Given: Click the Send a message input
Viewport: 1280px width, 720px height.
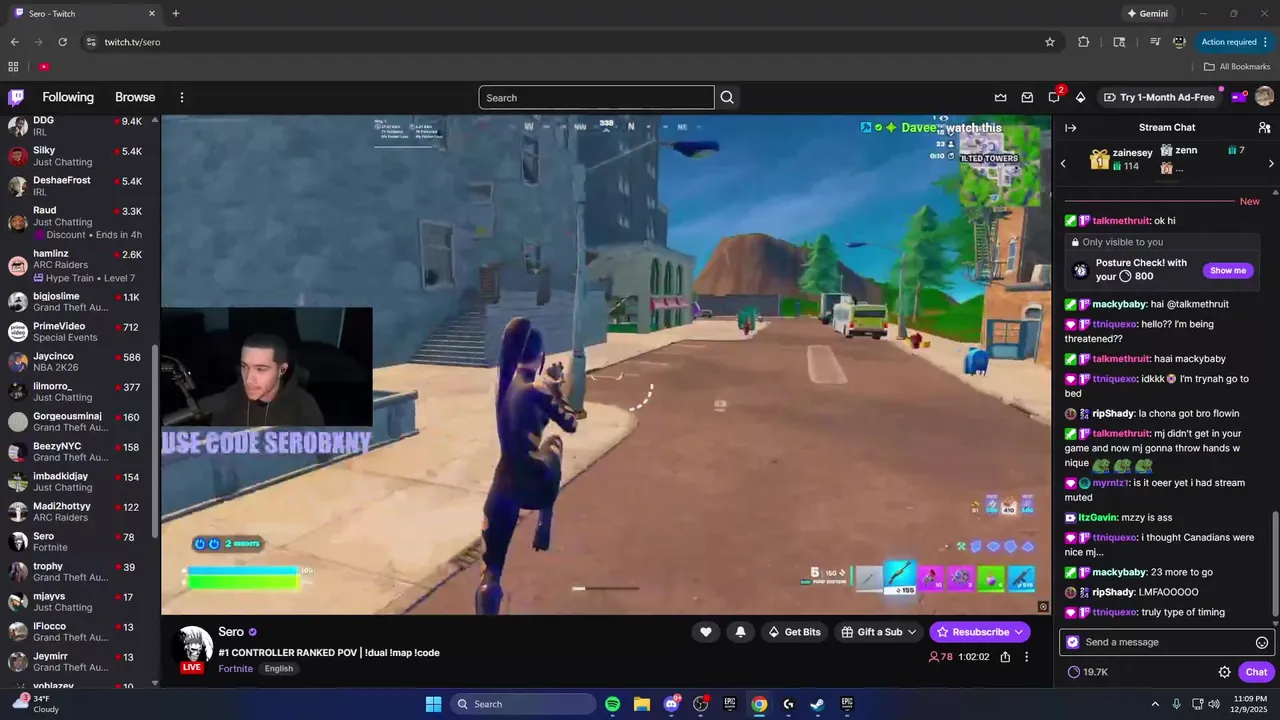Looking at the screenshot, I should [1166, 642].
